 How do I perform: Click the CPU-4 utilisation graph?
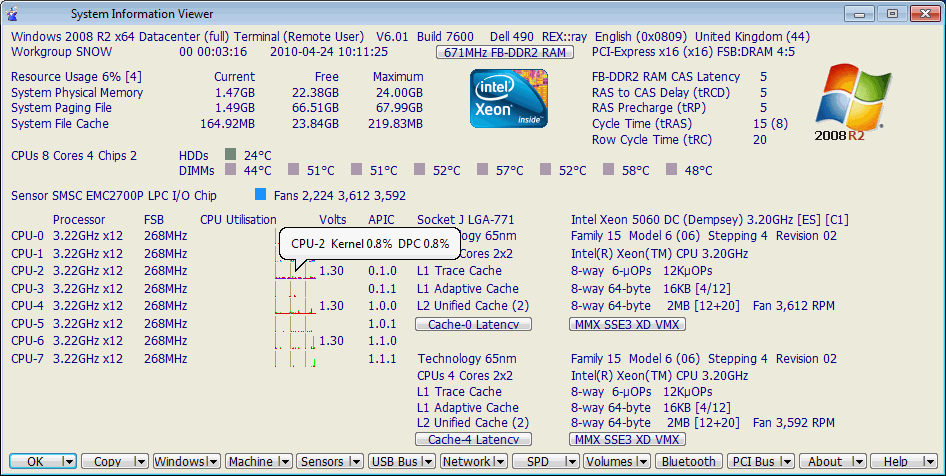[296, 306]
